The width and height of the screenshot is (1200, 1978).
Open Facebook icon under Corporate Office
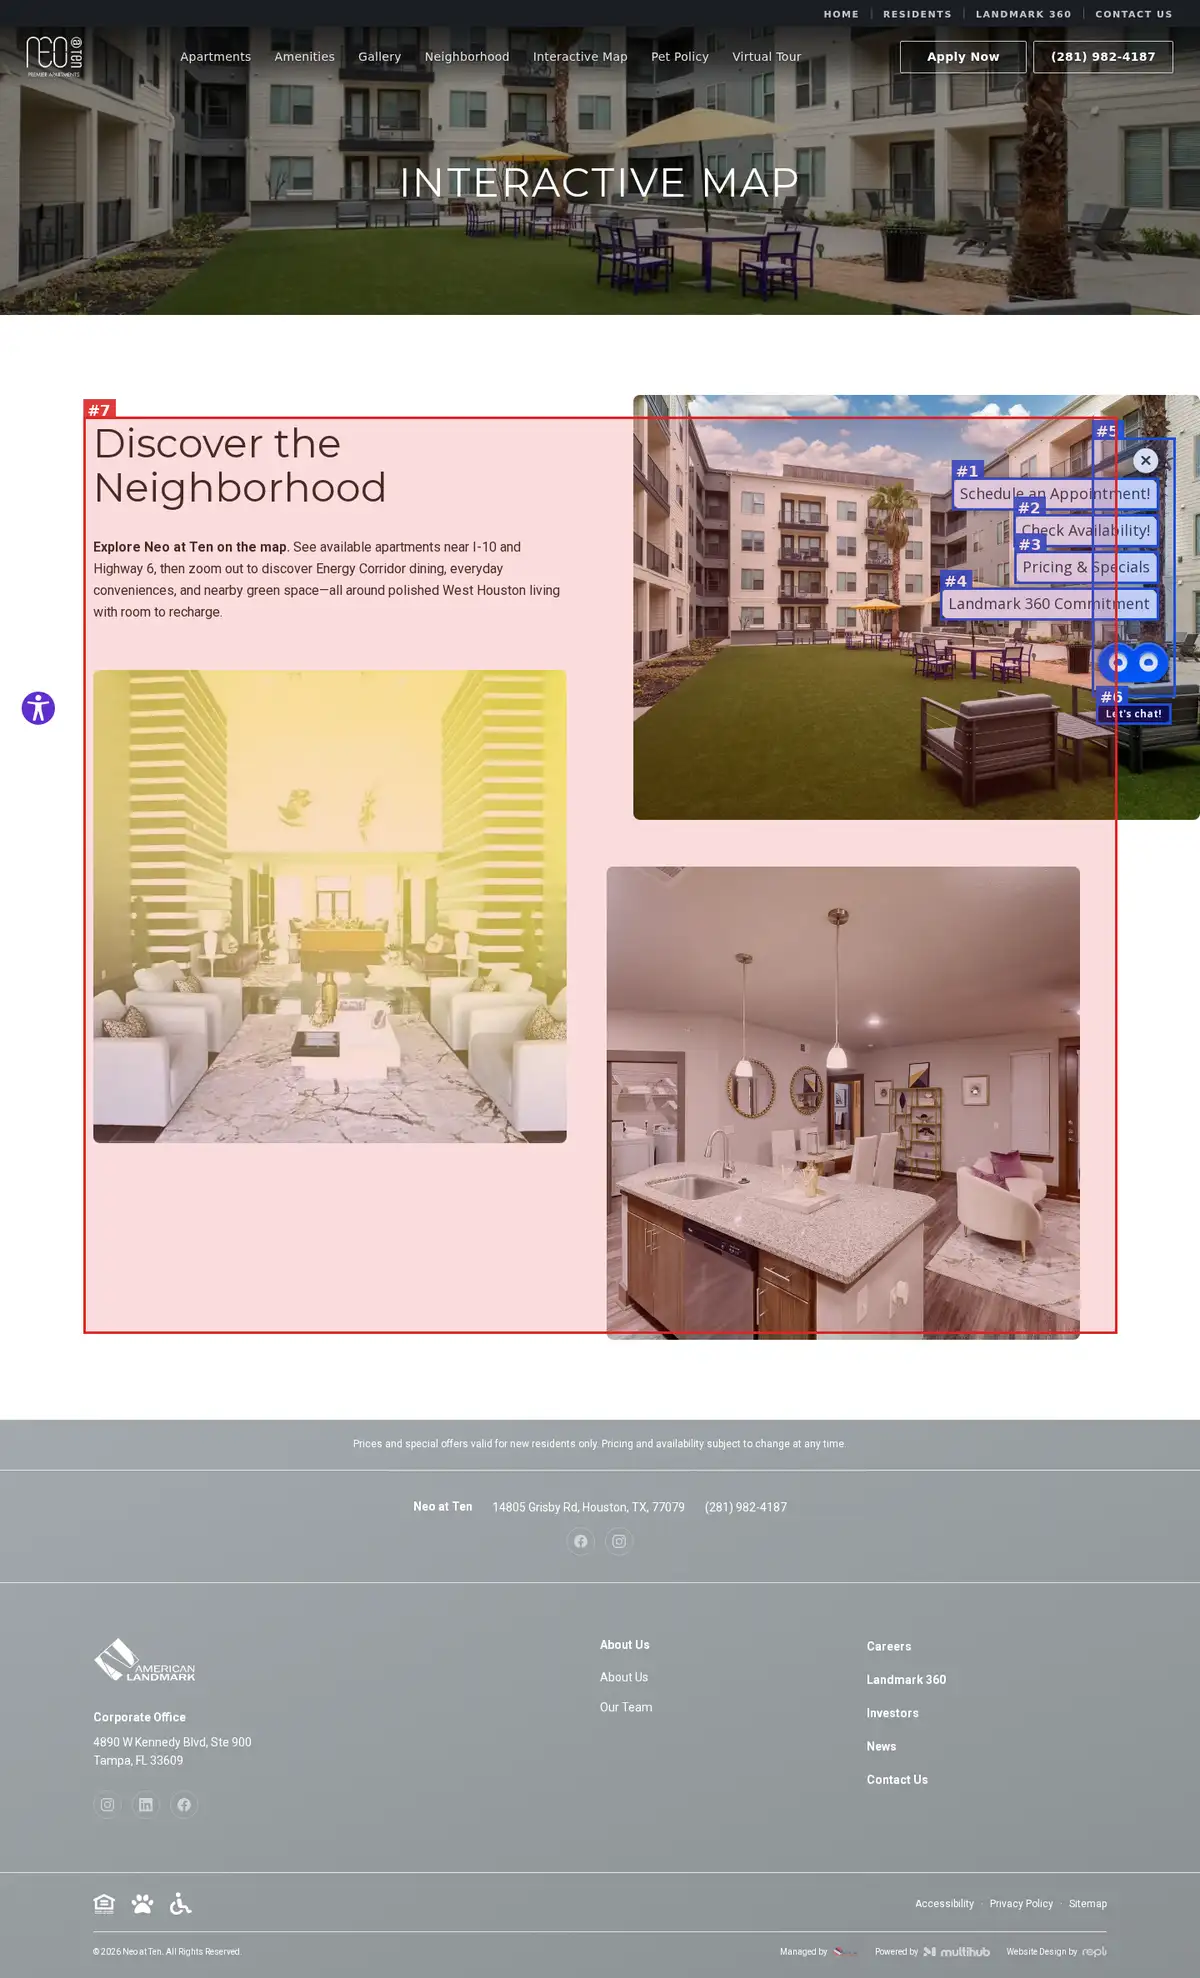pyautogui.click(x=184, y=1804)
